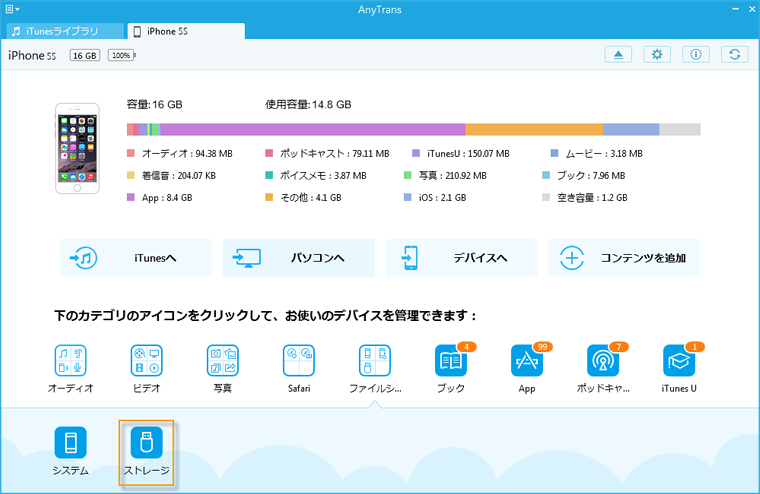
Task: Click the iPhone 5S device name label
Action: (32, 55)
